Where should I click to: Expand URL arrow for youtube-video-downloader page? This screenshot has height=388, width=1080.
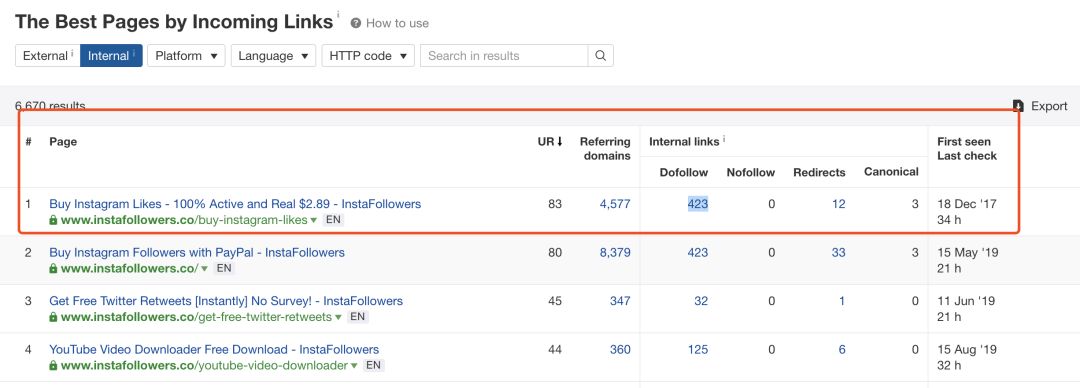353,366
